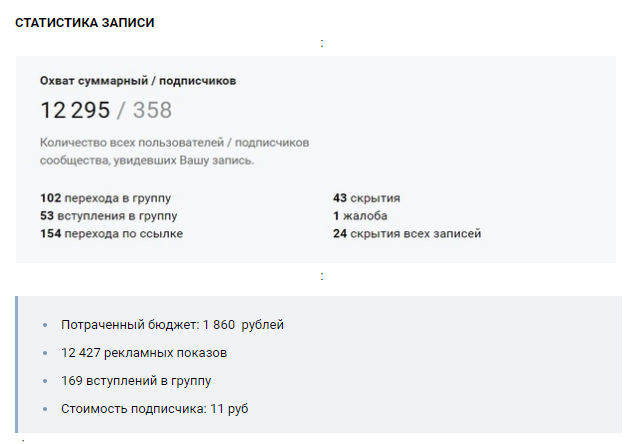Click the 24 скрытия всех записей stat
The height and width of the screenshot is (444, 631).
[407, 233]
